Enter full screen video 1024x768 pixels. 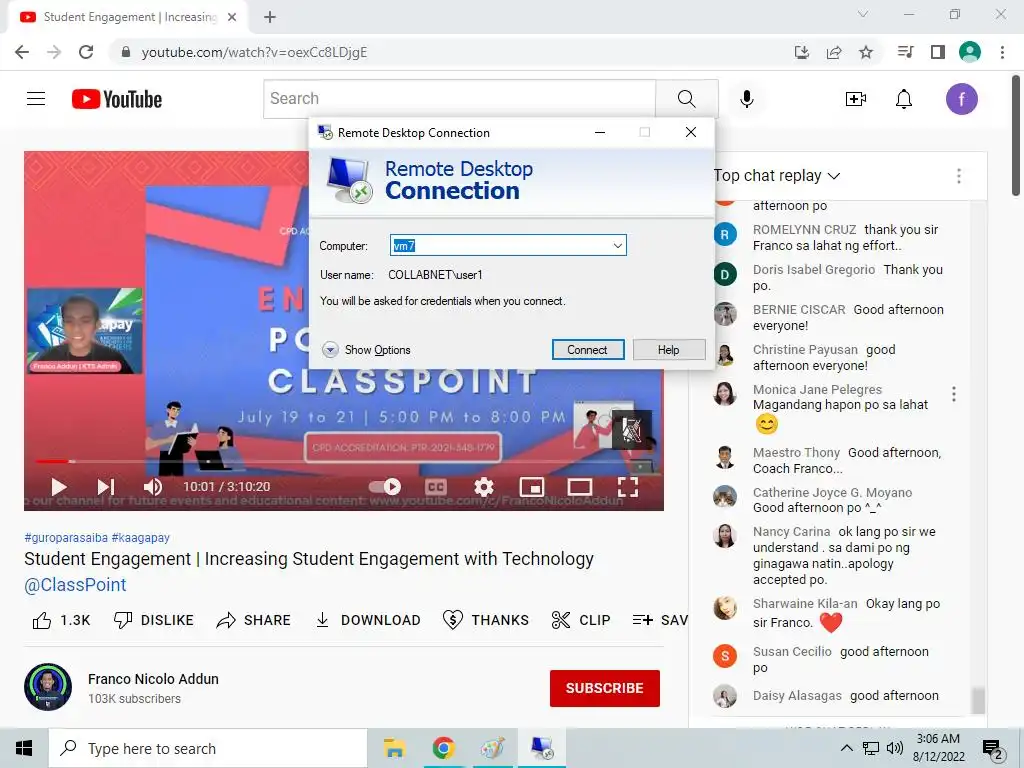pos(628,487)
